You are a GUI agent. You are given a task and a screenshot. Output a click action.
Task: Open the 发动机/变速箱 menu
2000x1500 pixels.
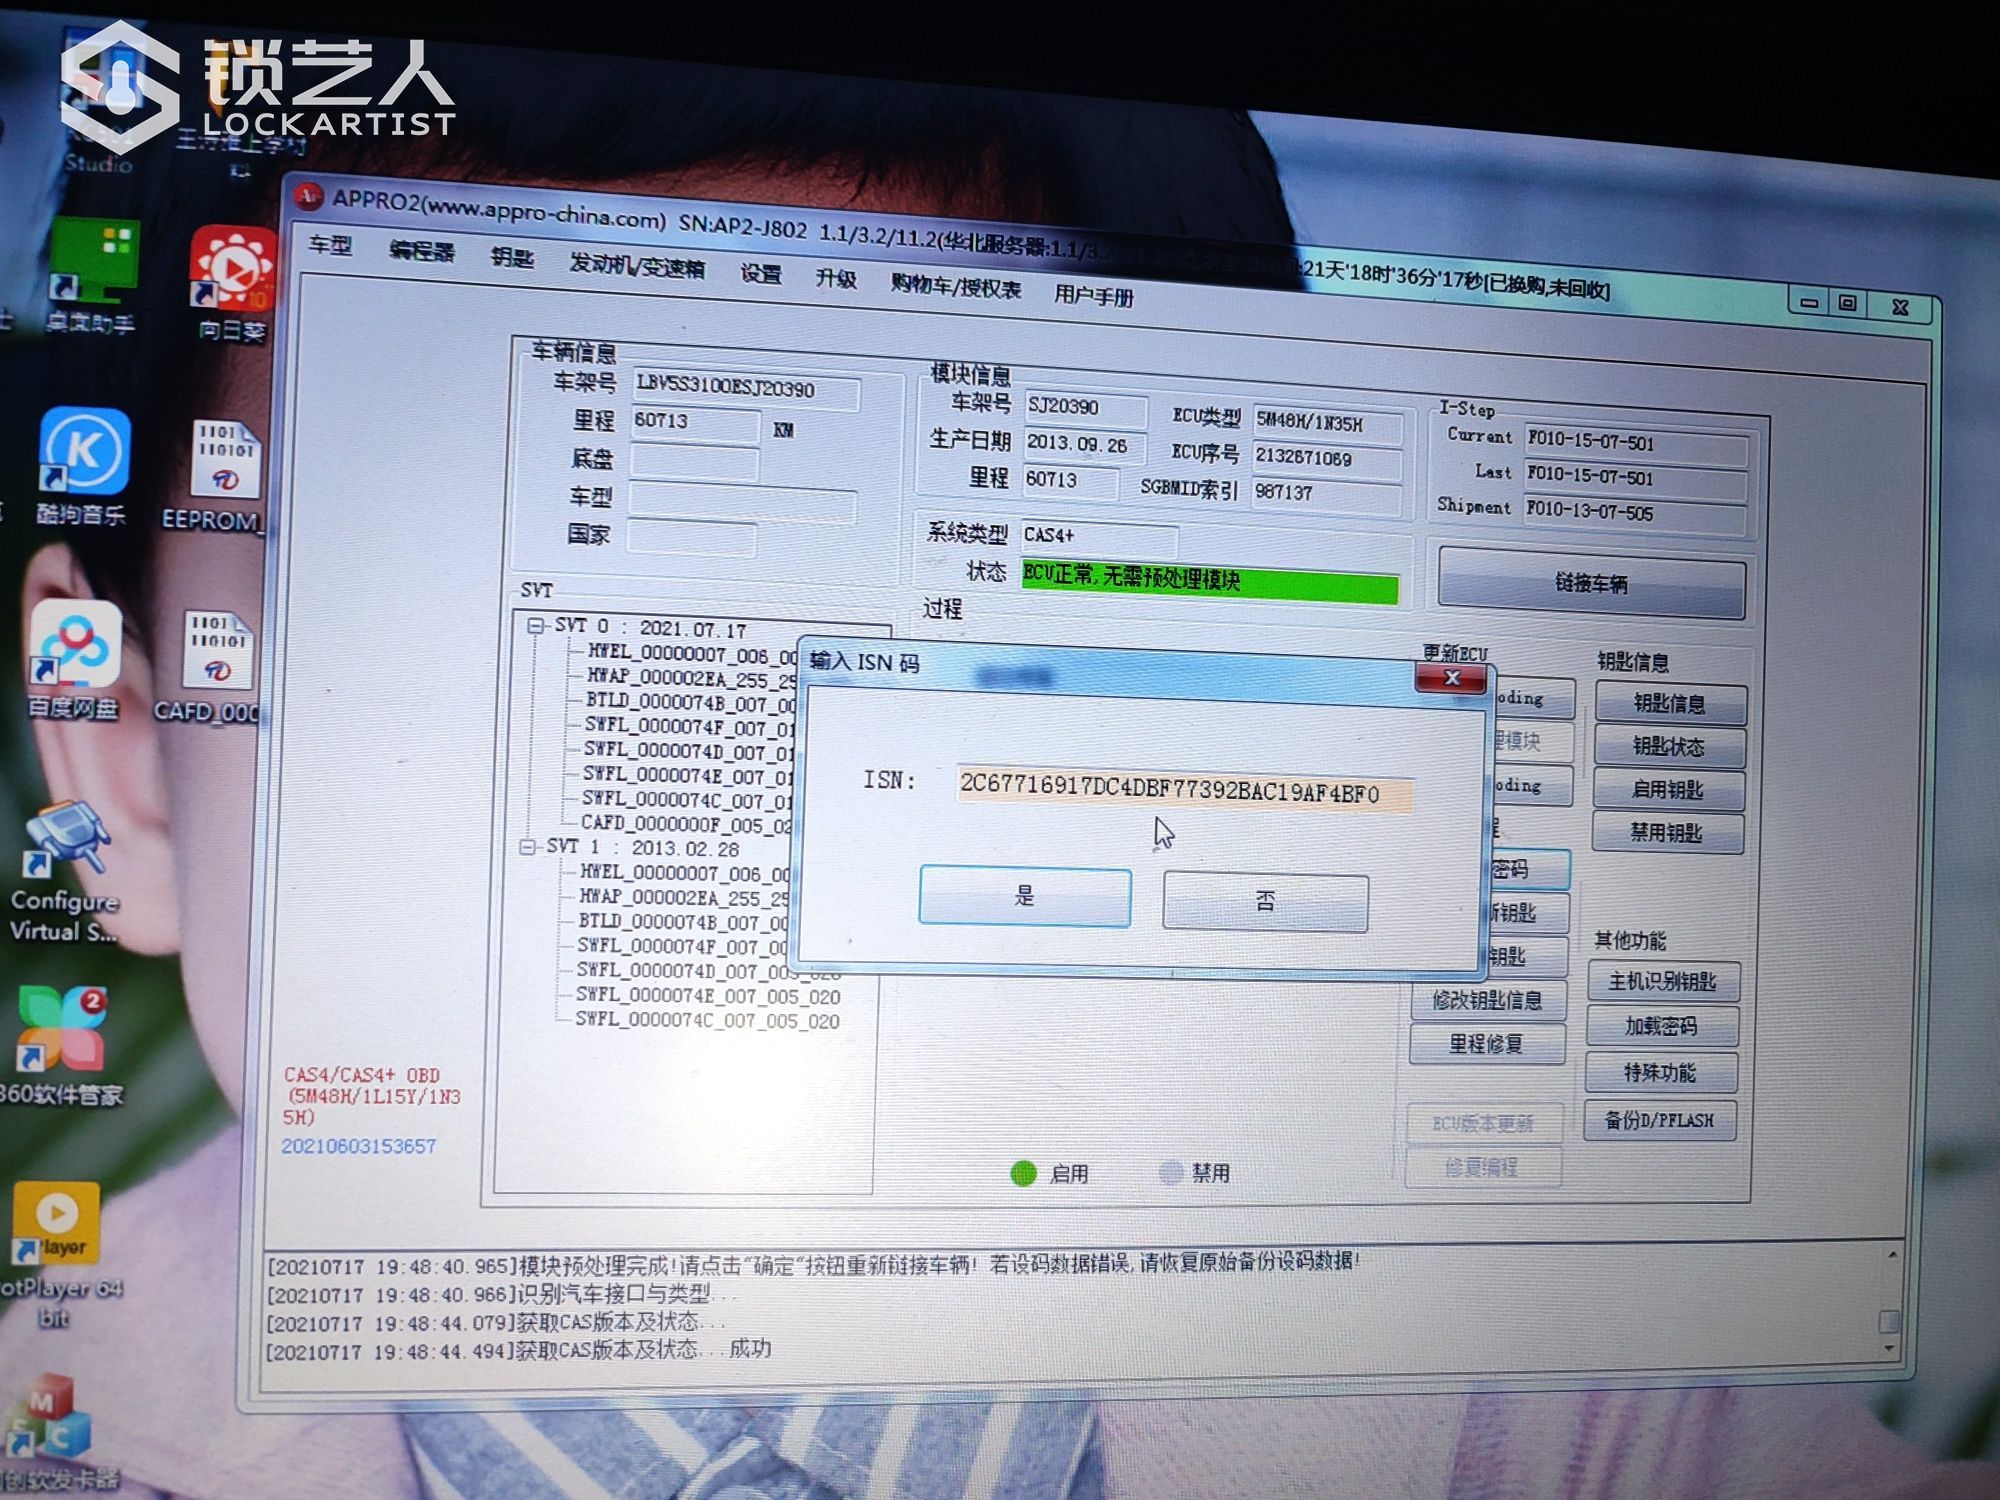[638, 265]
